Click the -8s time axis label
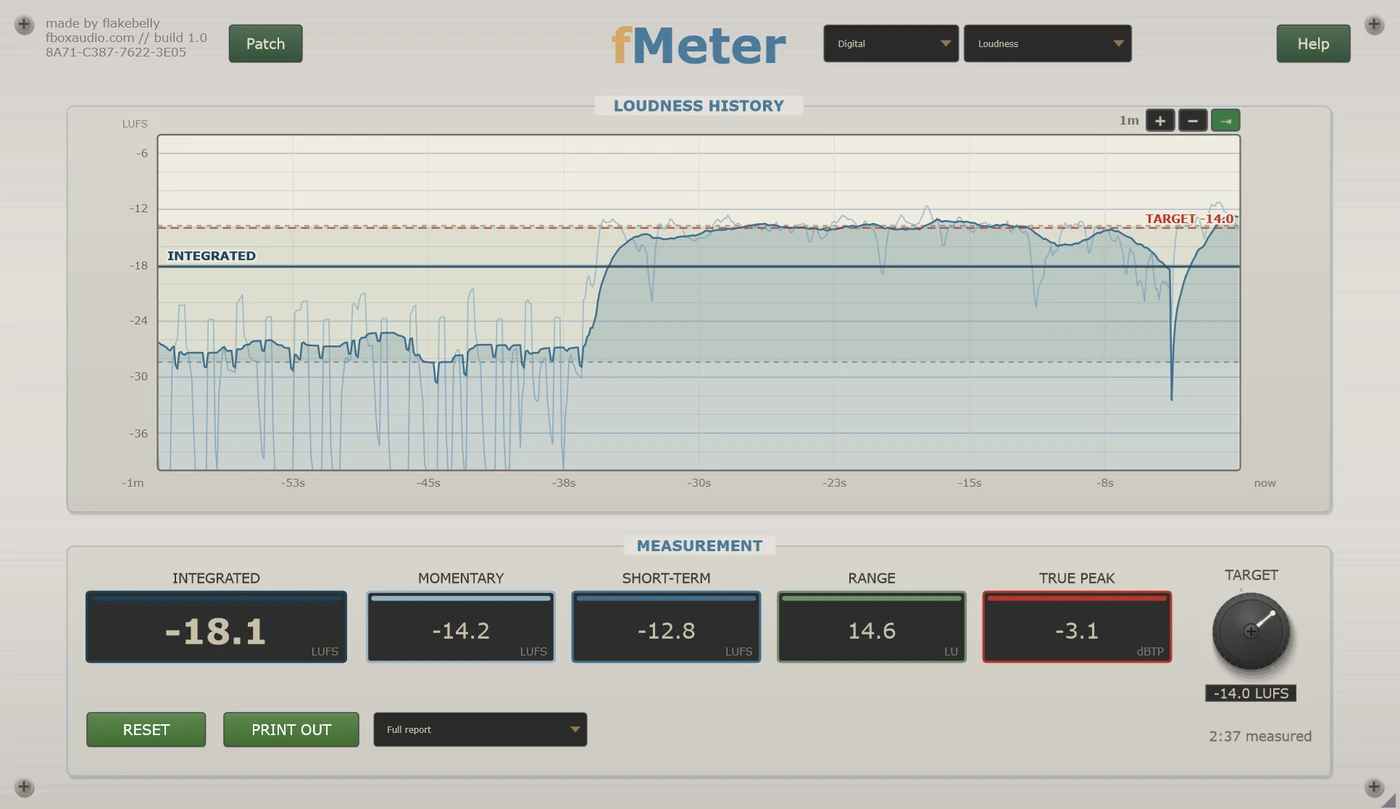This screenshot has width=1400, height=809. (1104, 483)
